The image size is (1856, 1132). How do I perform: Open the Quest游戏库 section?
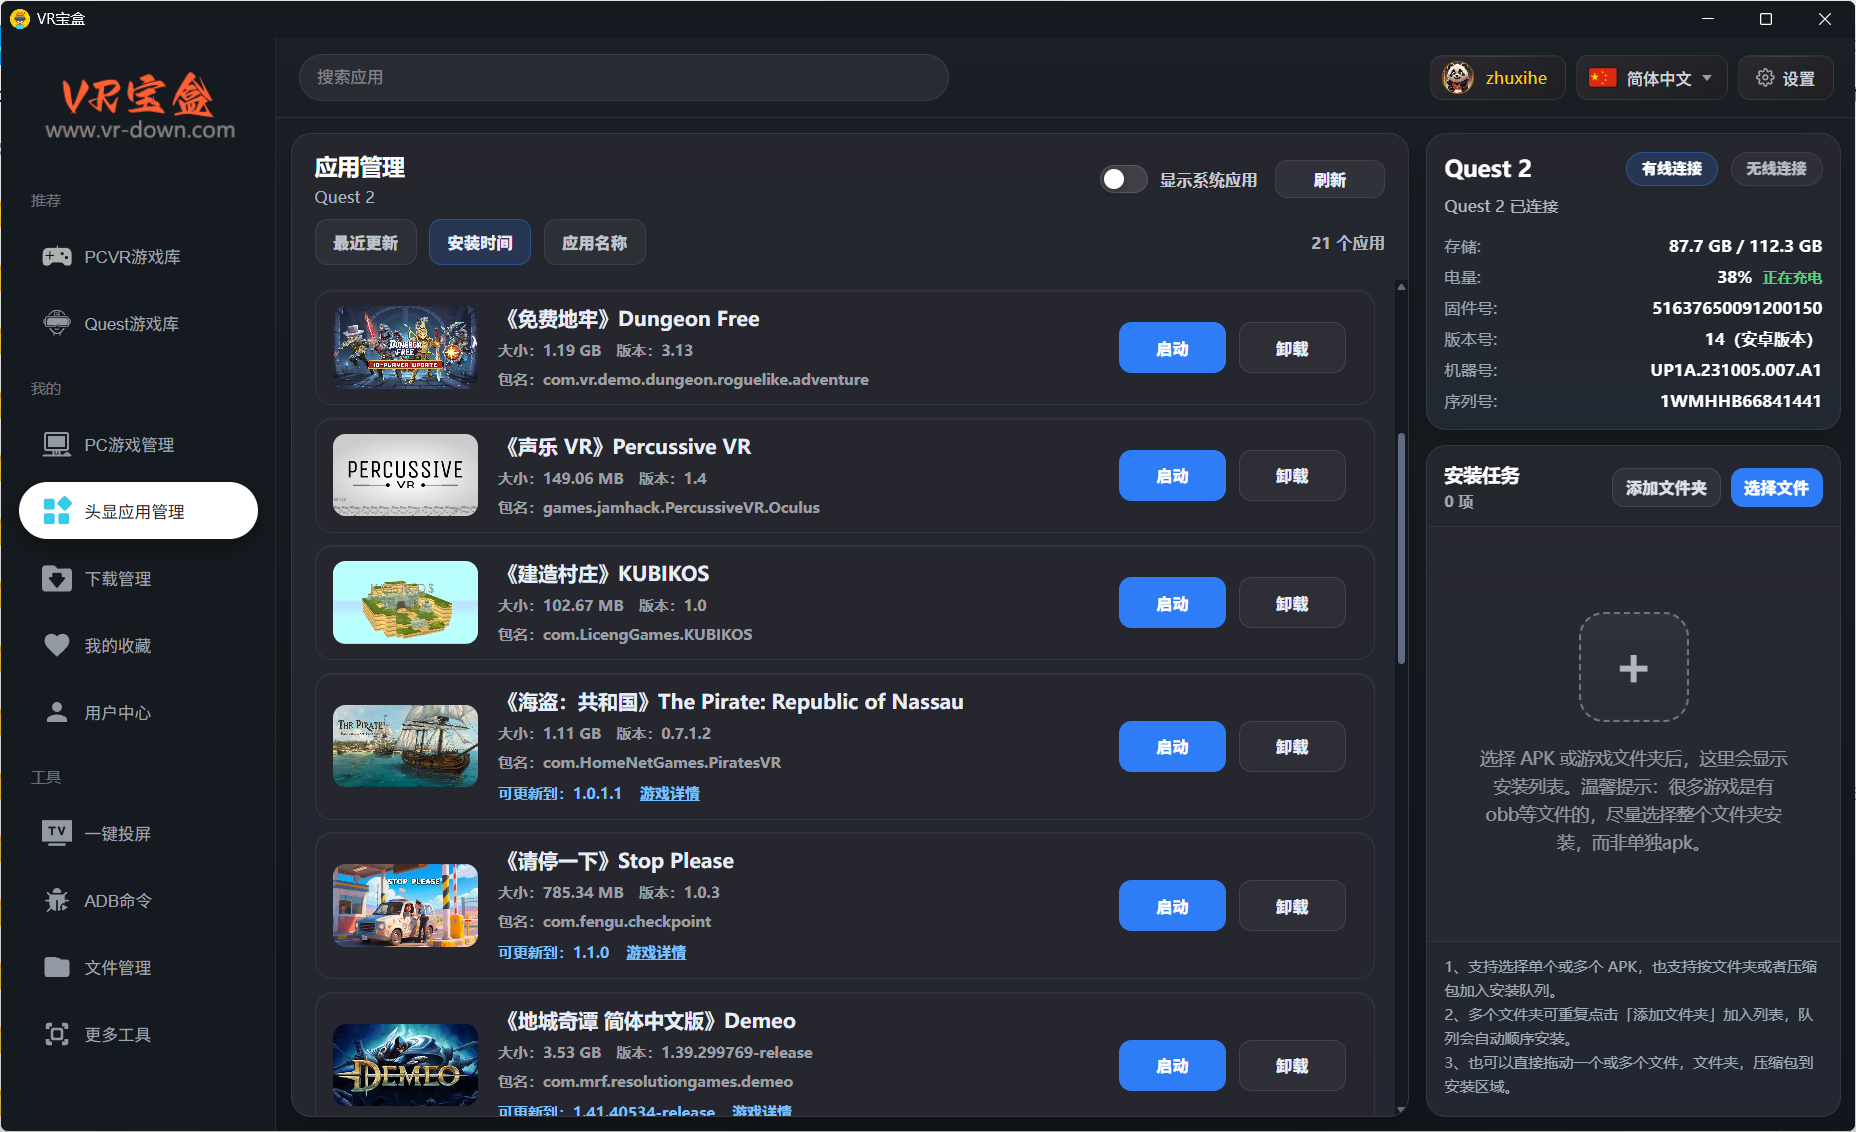pyautogui.click(x=132, y=323)
